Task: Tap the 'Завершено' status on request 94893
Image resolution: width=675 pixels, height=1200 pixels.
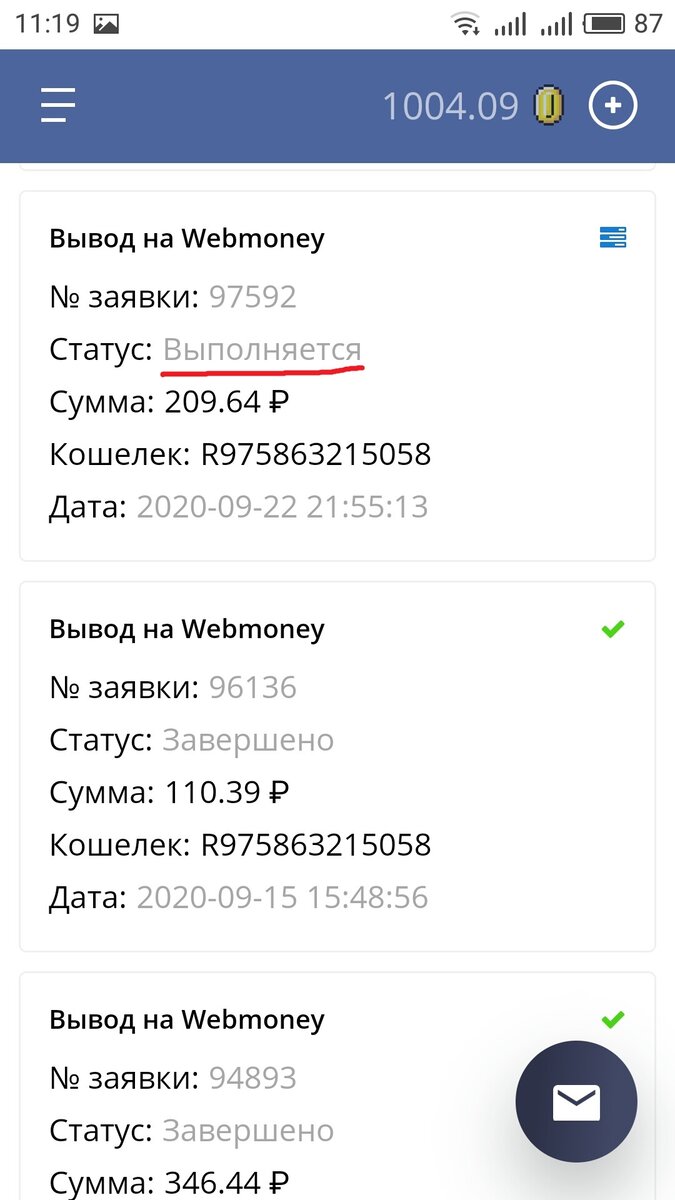Action: coord(248,1131)
